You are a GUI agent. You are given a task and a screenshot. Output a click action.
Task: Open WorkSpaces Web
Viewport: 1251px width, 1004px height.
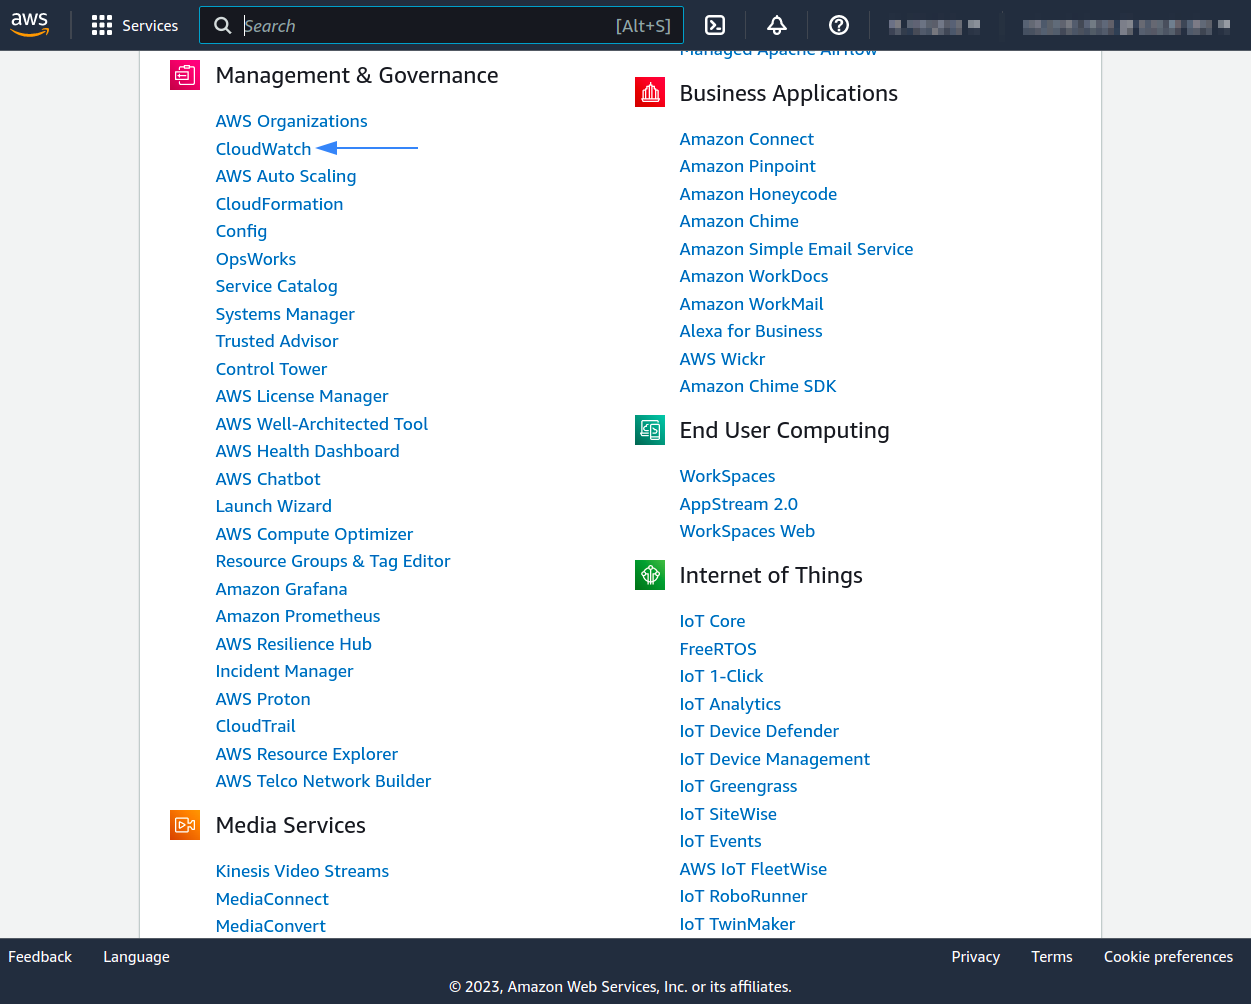coord(747,531)
